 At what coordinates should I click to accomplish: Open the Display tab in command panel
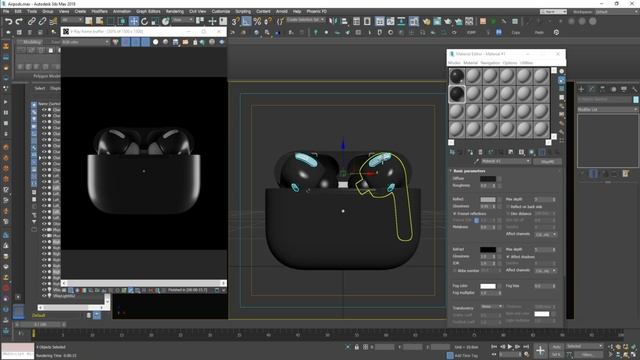[x=624, y=89]
